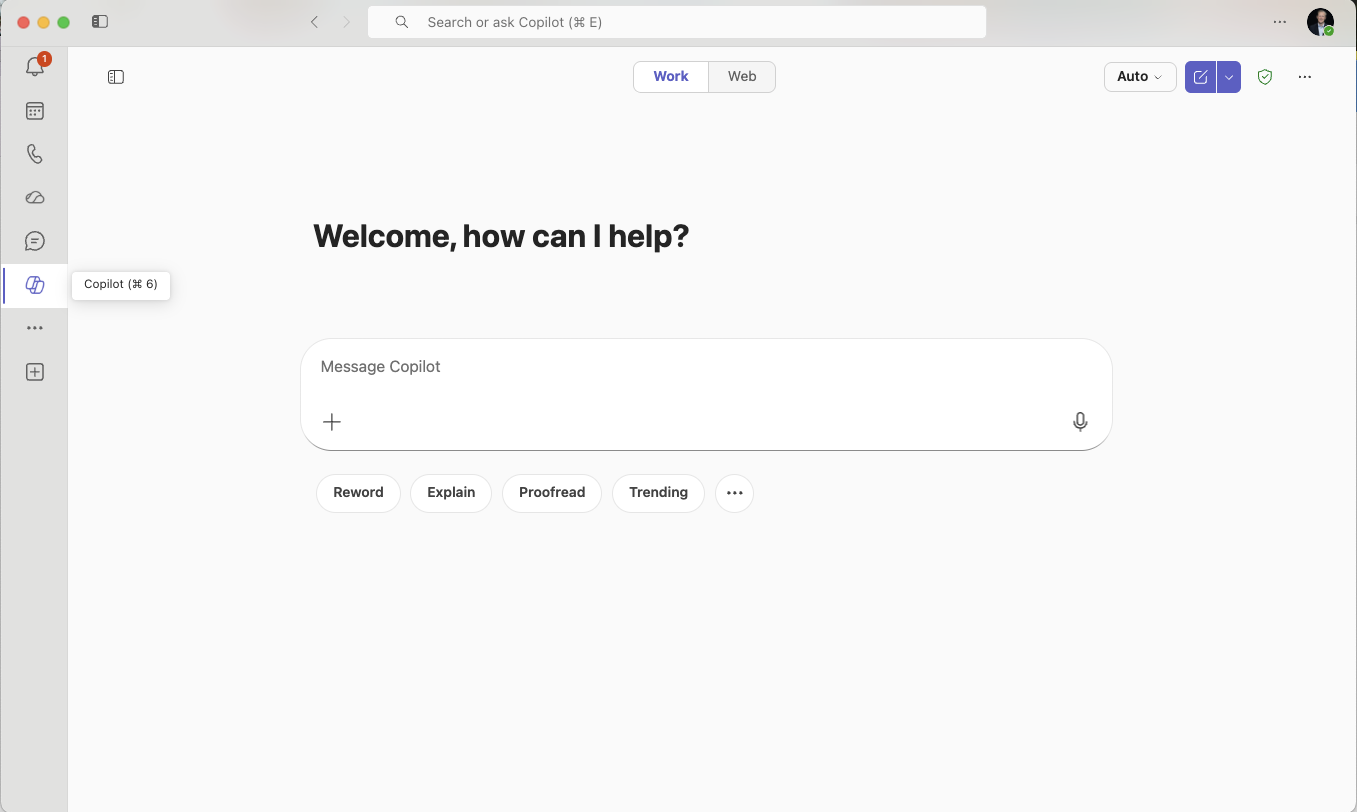The image size is (1357, 812).
Task: Click the Proofread suggestion button
Action: point(552,493)
